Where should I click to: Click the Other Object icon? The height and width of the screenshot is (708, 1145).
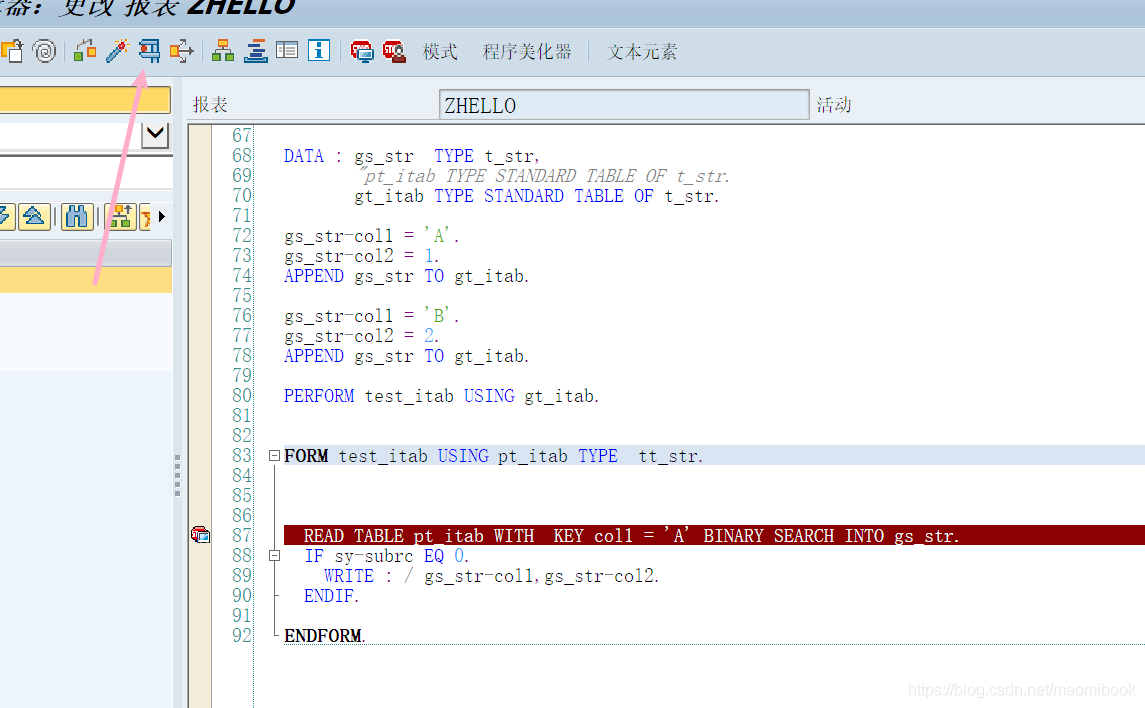[x=11, y=51]
